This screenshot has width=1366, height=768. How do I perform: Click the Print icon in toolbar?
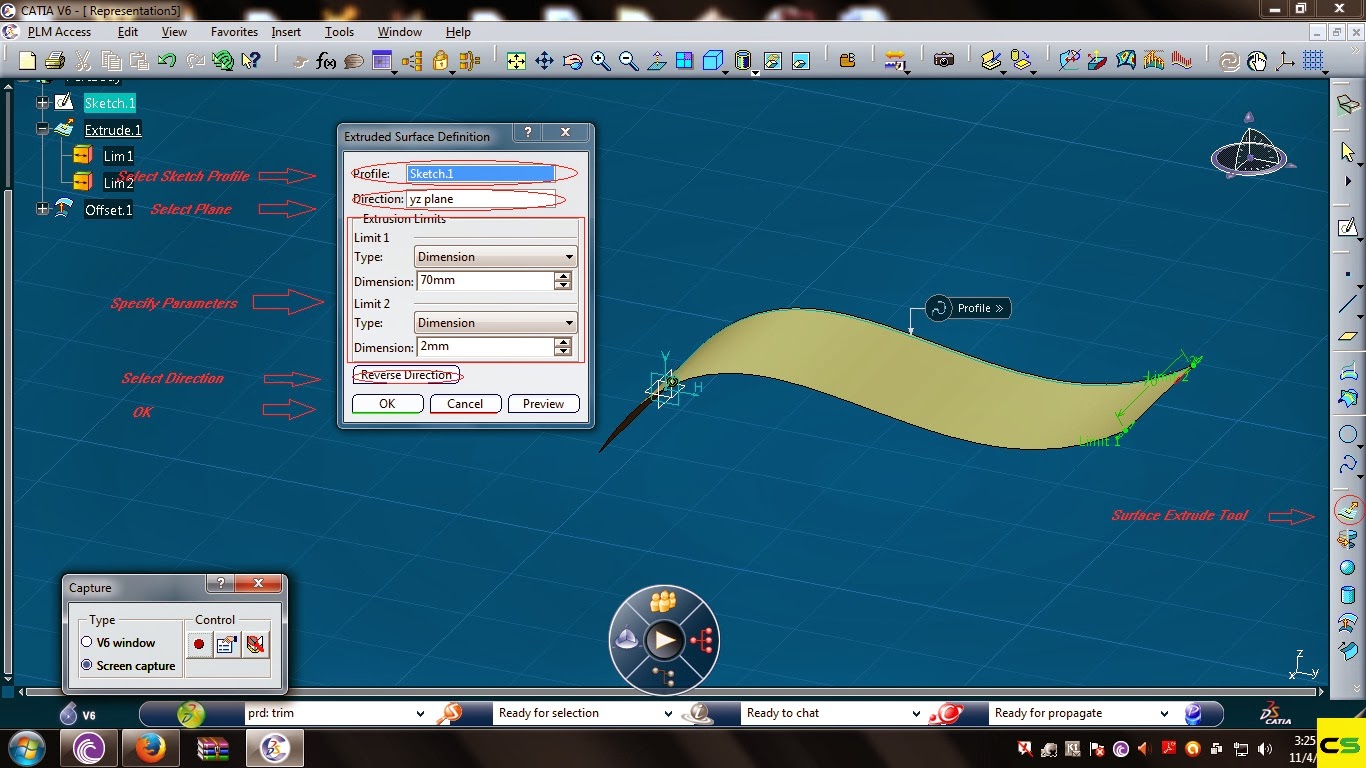click(x=55, y=61)
